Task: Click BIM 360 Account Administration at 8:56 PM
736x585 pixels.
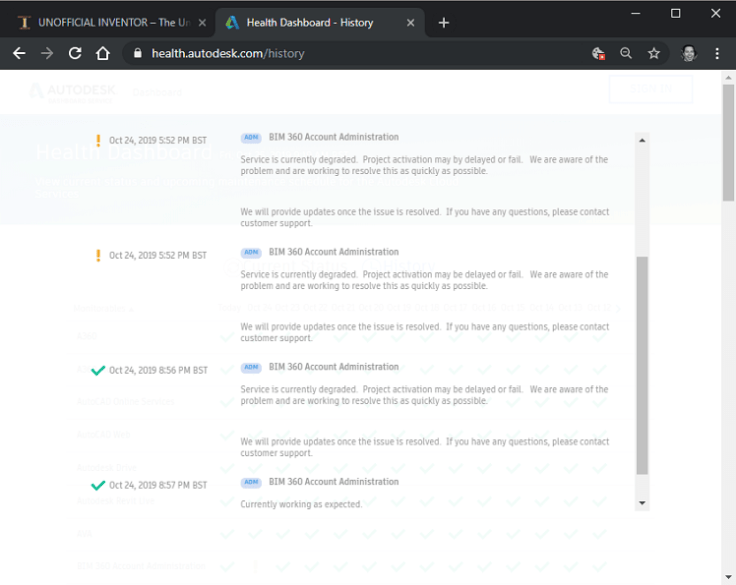Action: pyautogui.click(x=334, y=367)
